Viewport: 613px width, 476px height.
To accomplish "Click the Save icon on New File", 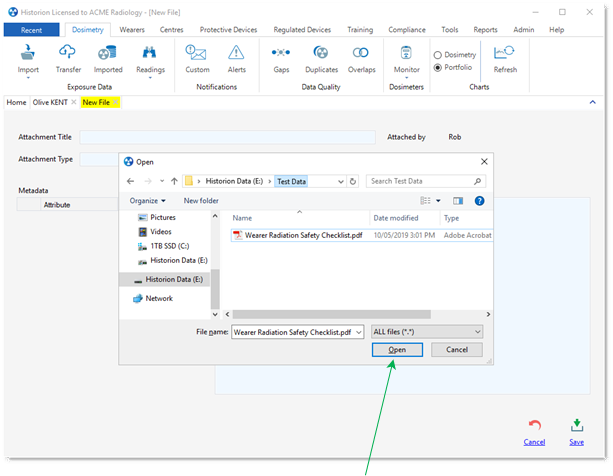I will coord(577,426).
